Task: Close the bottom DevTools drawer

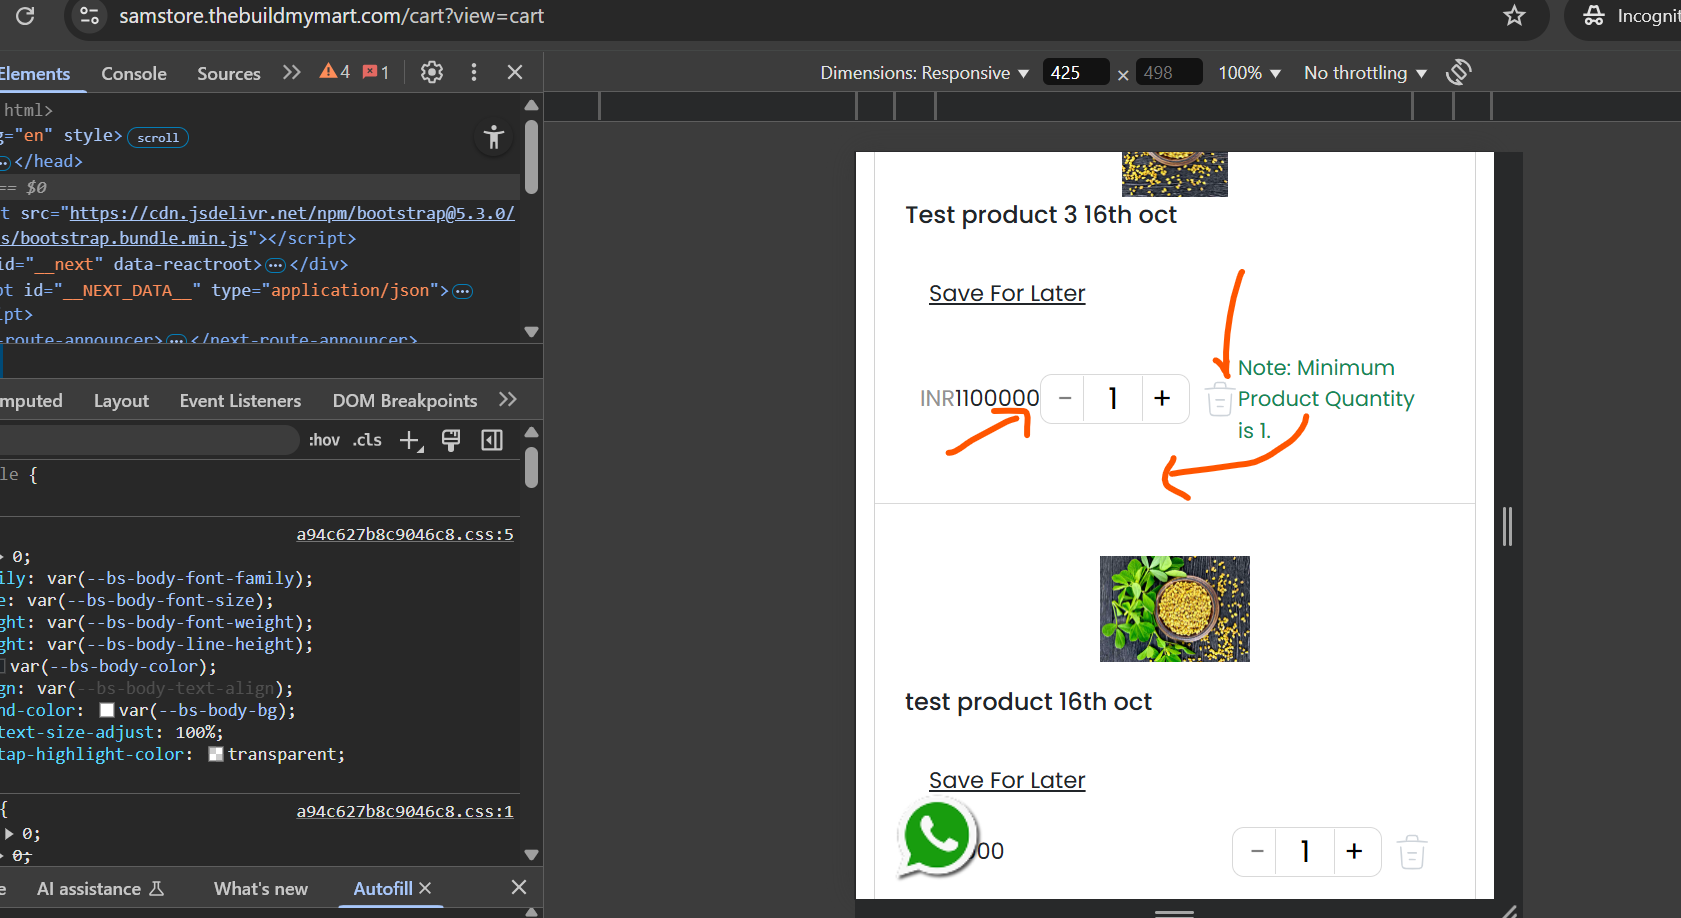Action: 519,887
